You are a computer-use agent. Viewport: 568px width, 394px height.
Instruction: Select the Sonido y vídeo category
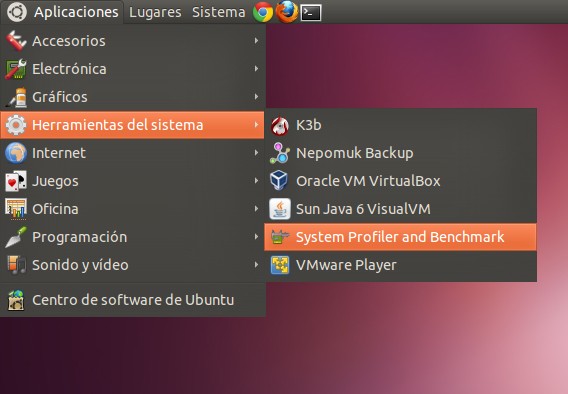(x=133, y=265)
